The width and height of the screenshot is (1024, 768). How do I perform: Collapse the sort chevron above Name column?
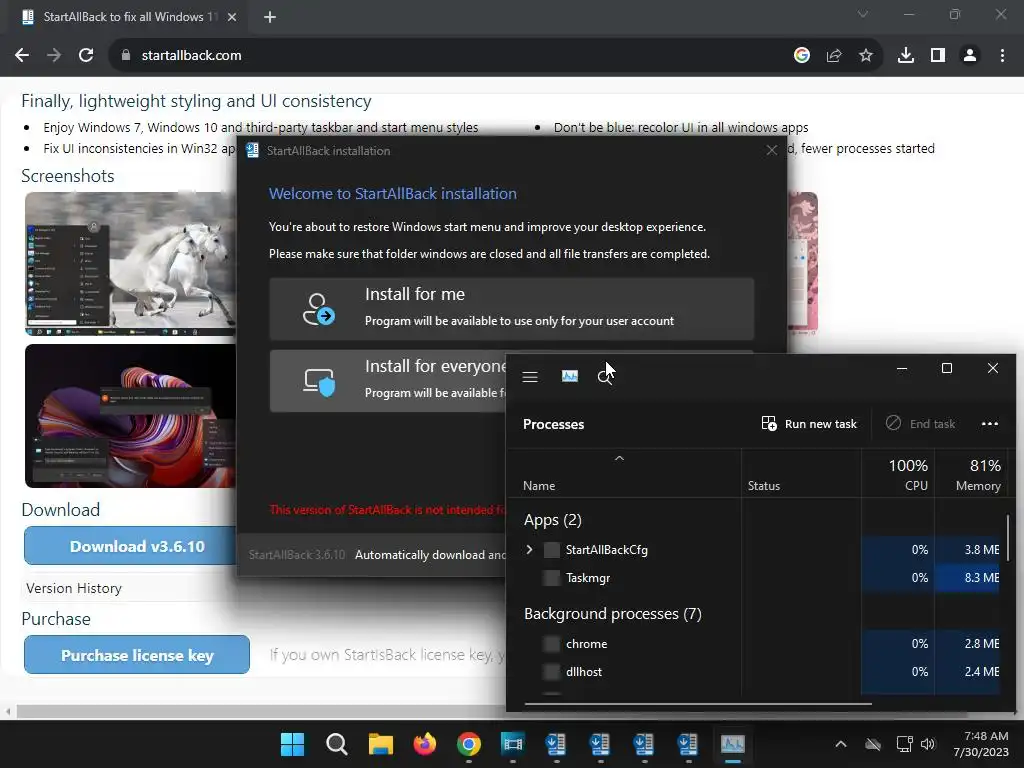tap(619, 458)
